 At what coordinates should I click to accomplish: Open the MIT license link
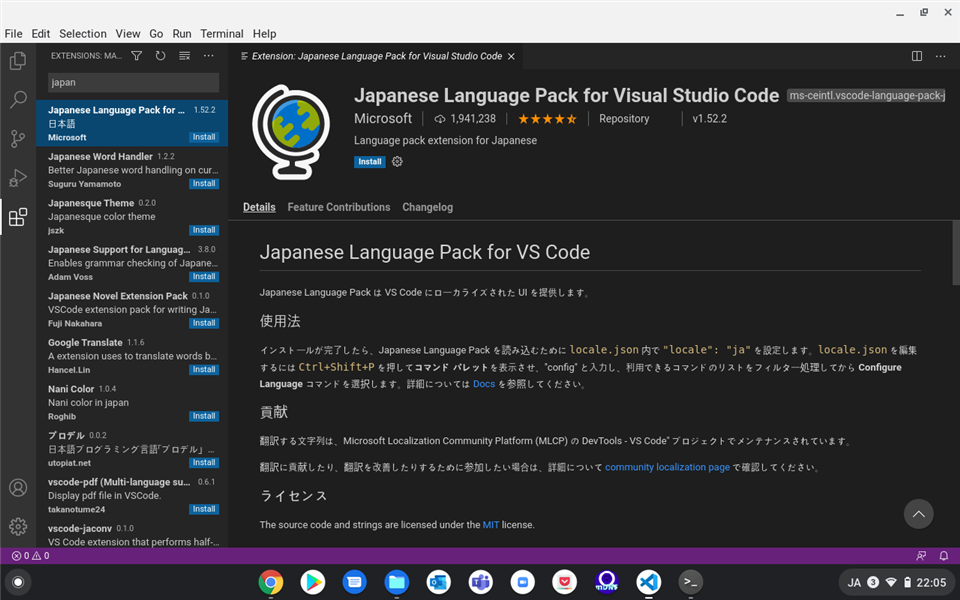[490, 525]
